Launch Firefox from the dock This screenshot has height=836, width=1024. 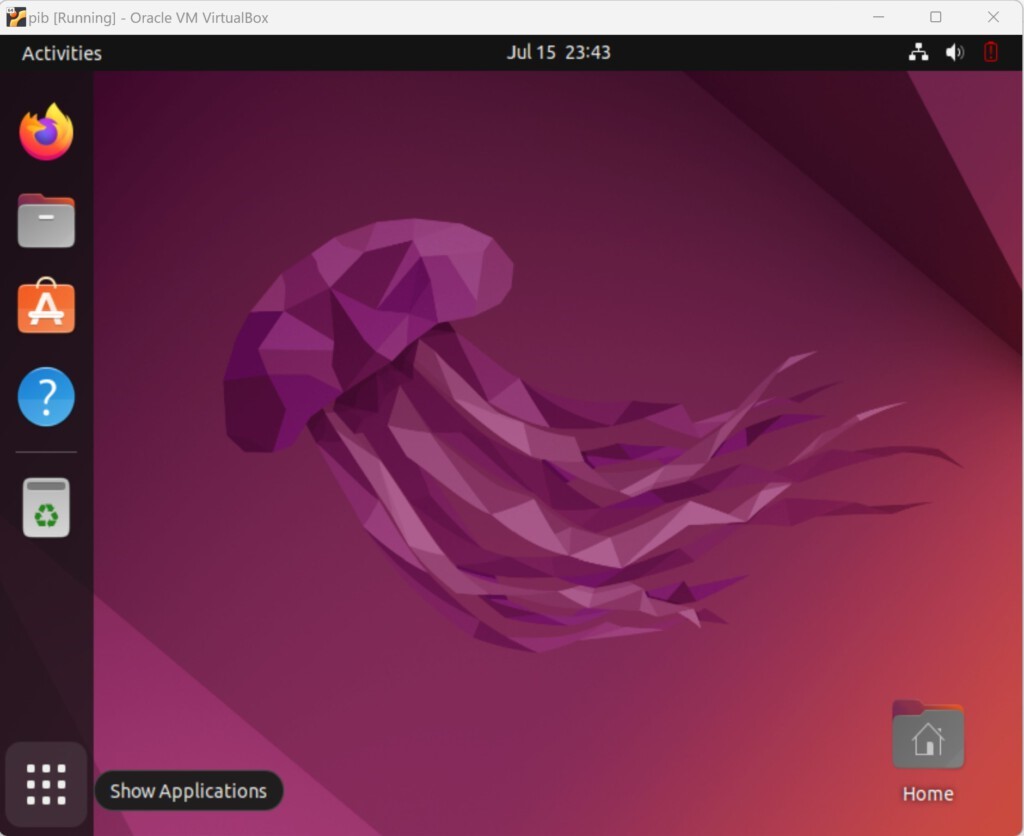point(46,132)
